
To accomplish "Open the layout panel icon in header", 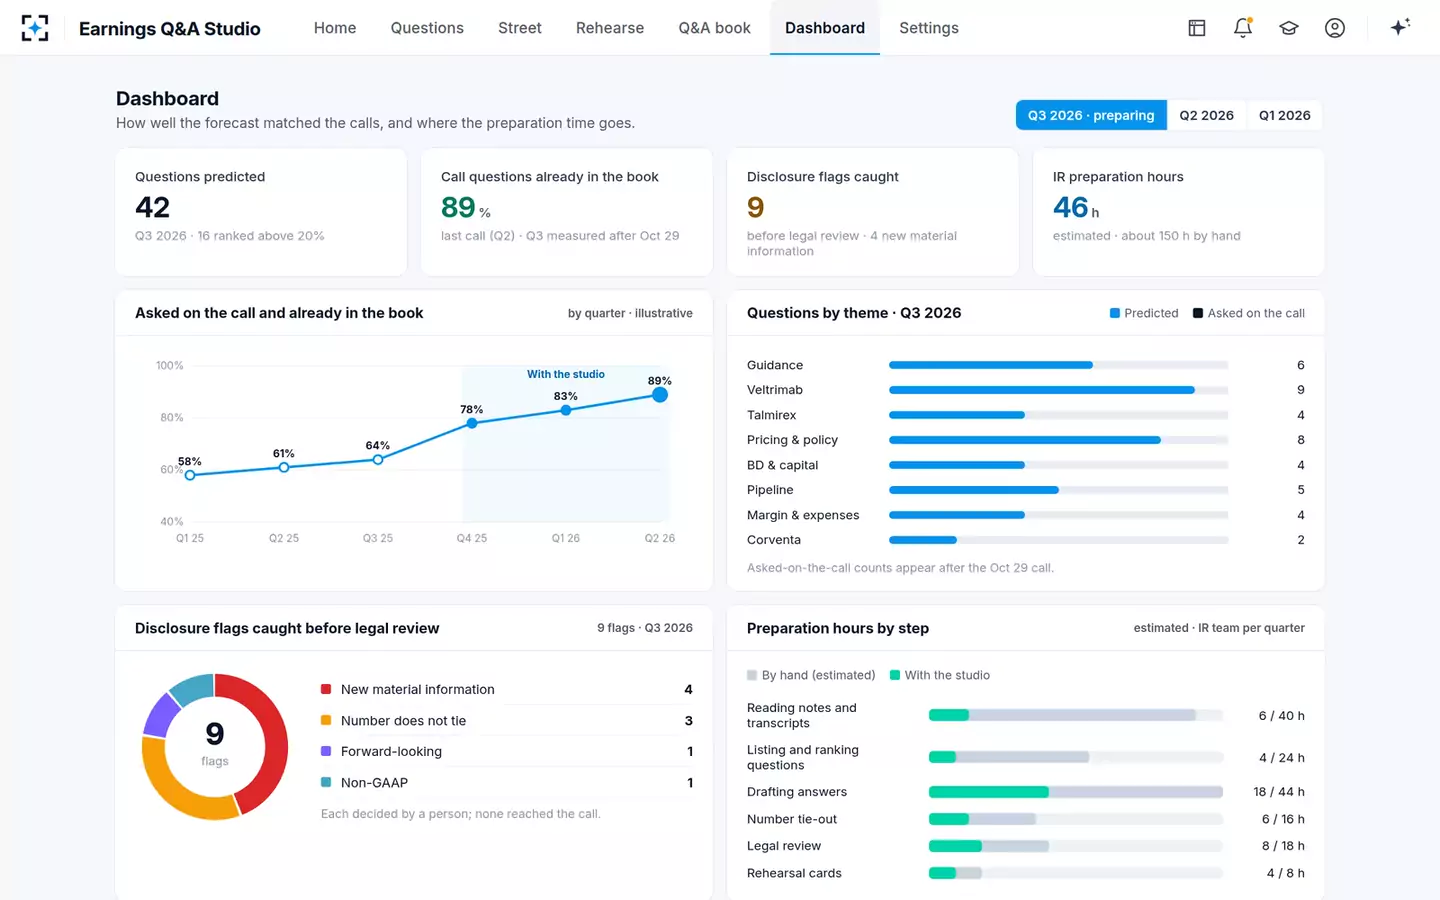I will [x=1197, y=28].
